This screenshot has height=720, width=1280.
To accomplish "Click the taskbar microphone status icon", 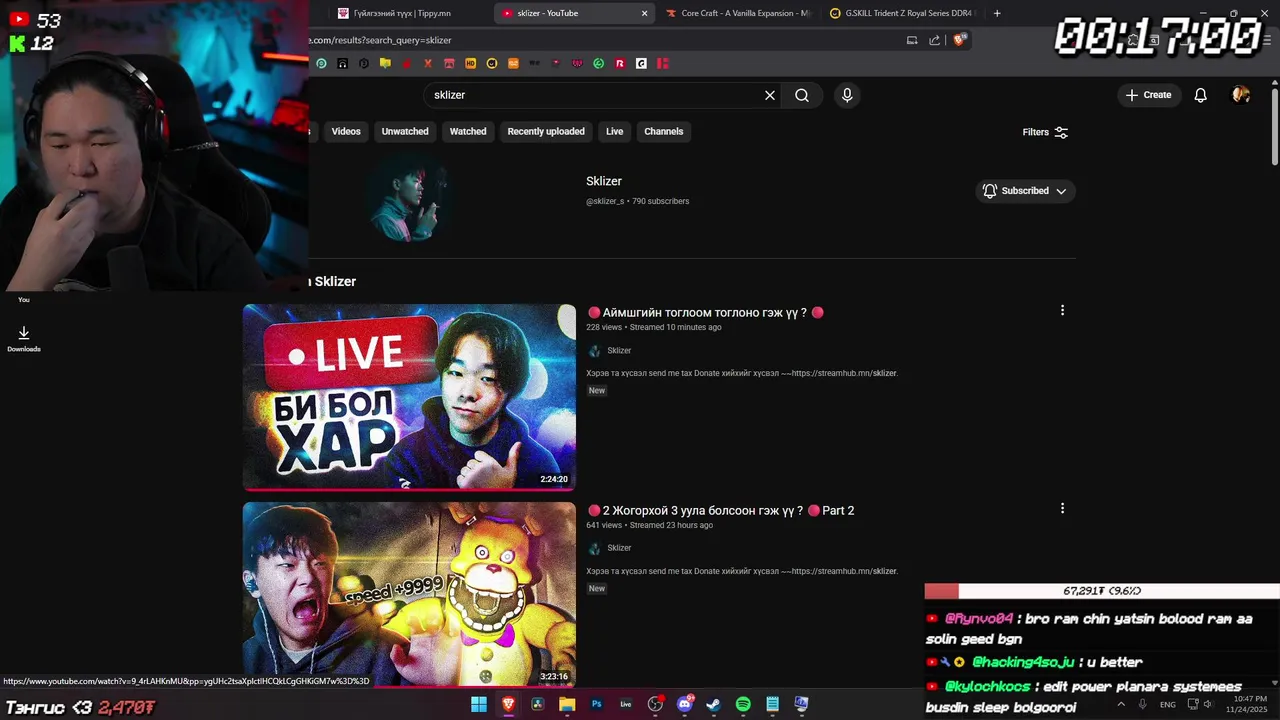I will click(1143, 704).
